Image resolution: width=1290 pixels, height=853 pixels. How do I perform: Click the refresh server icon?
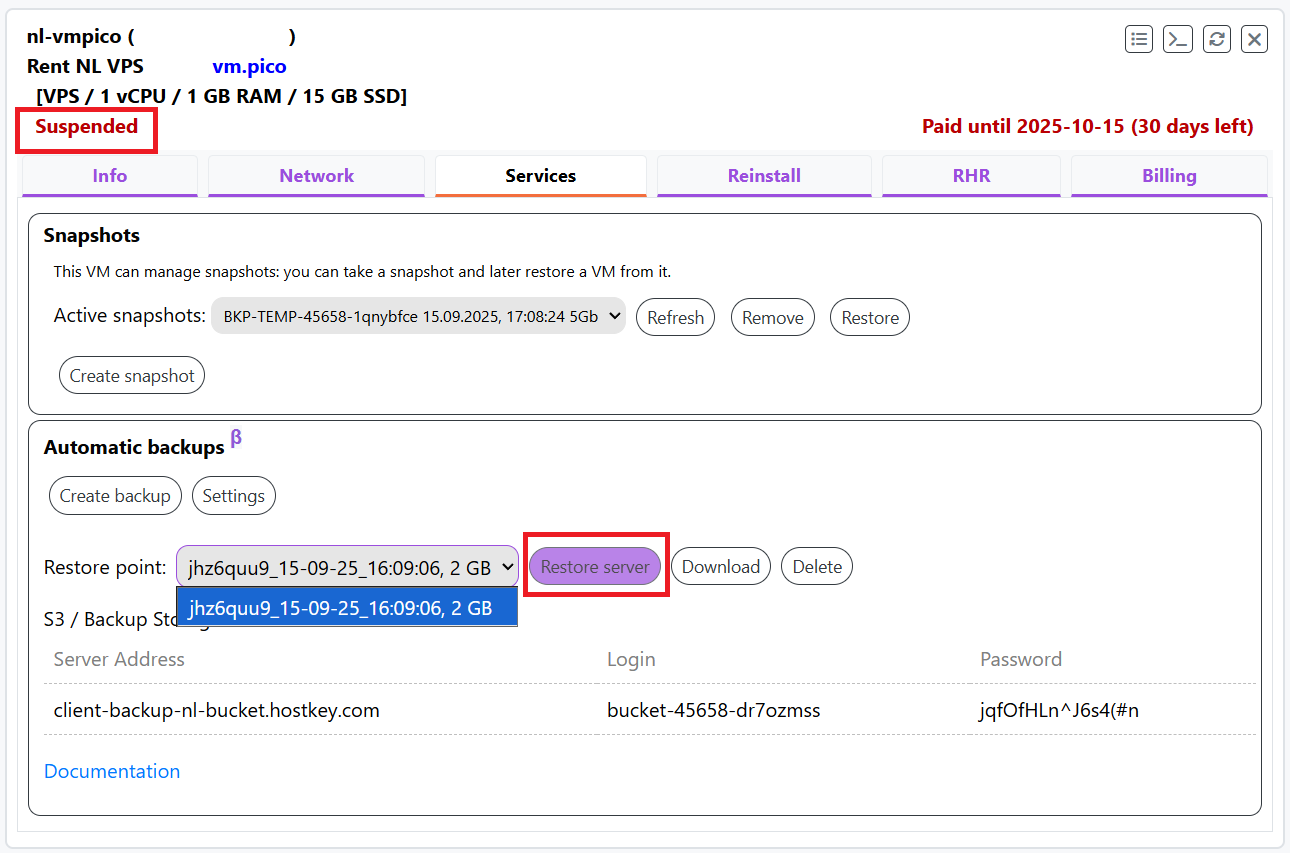coord(1216,39)
